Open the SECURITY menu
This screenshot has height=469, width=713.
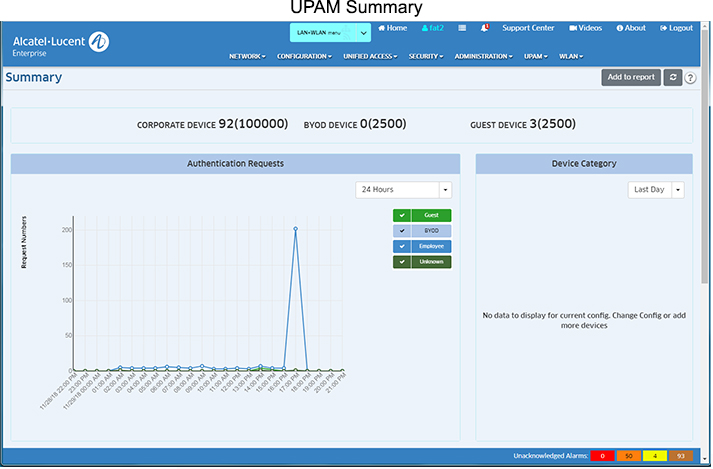pos(426,56)
